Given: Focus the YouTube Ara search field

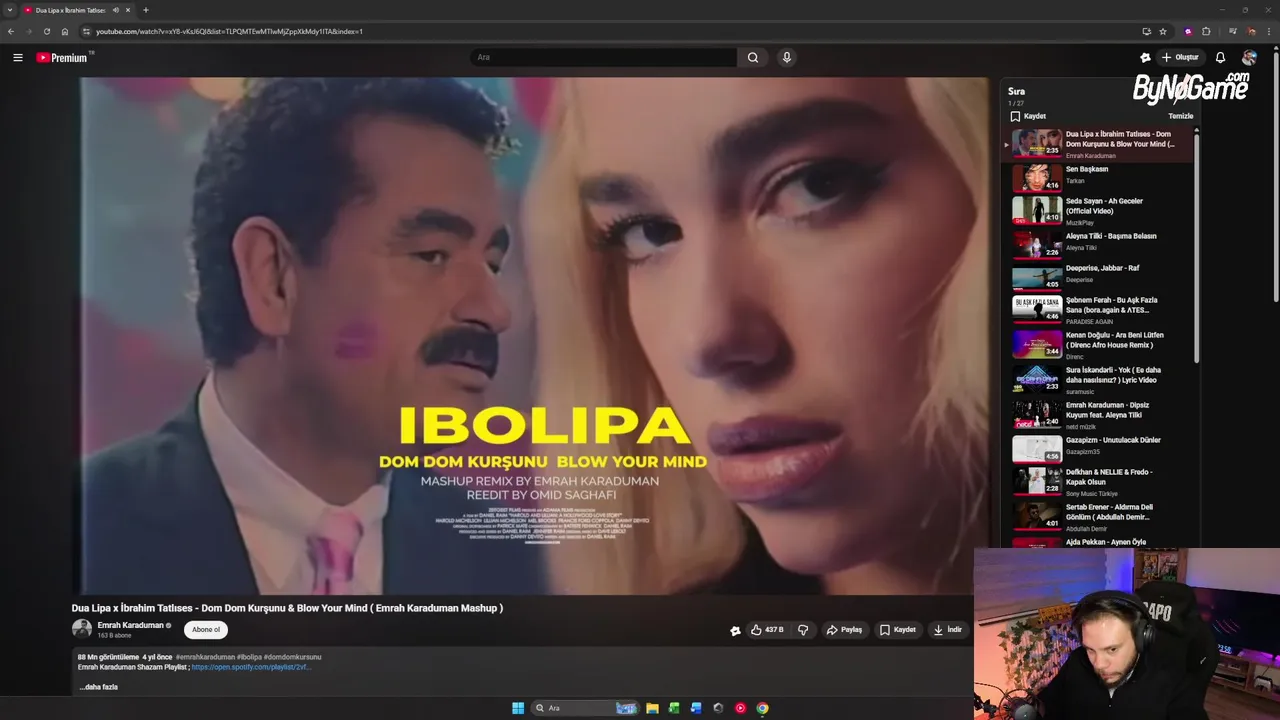Looking at the screenshot, I should pos(604,57).
